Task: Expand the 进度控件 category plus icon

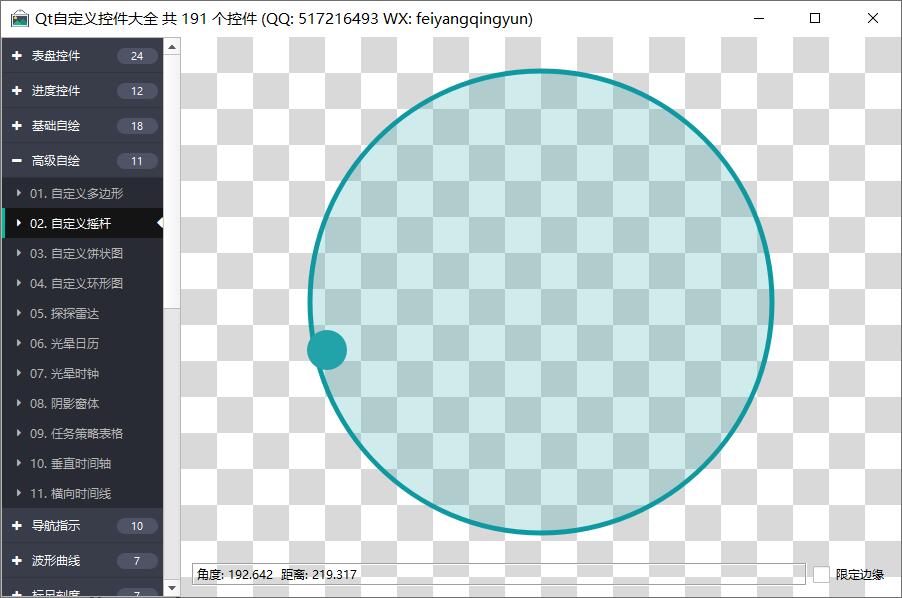Action: tap(17, 91)
